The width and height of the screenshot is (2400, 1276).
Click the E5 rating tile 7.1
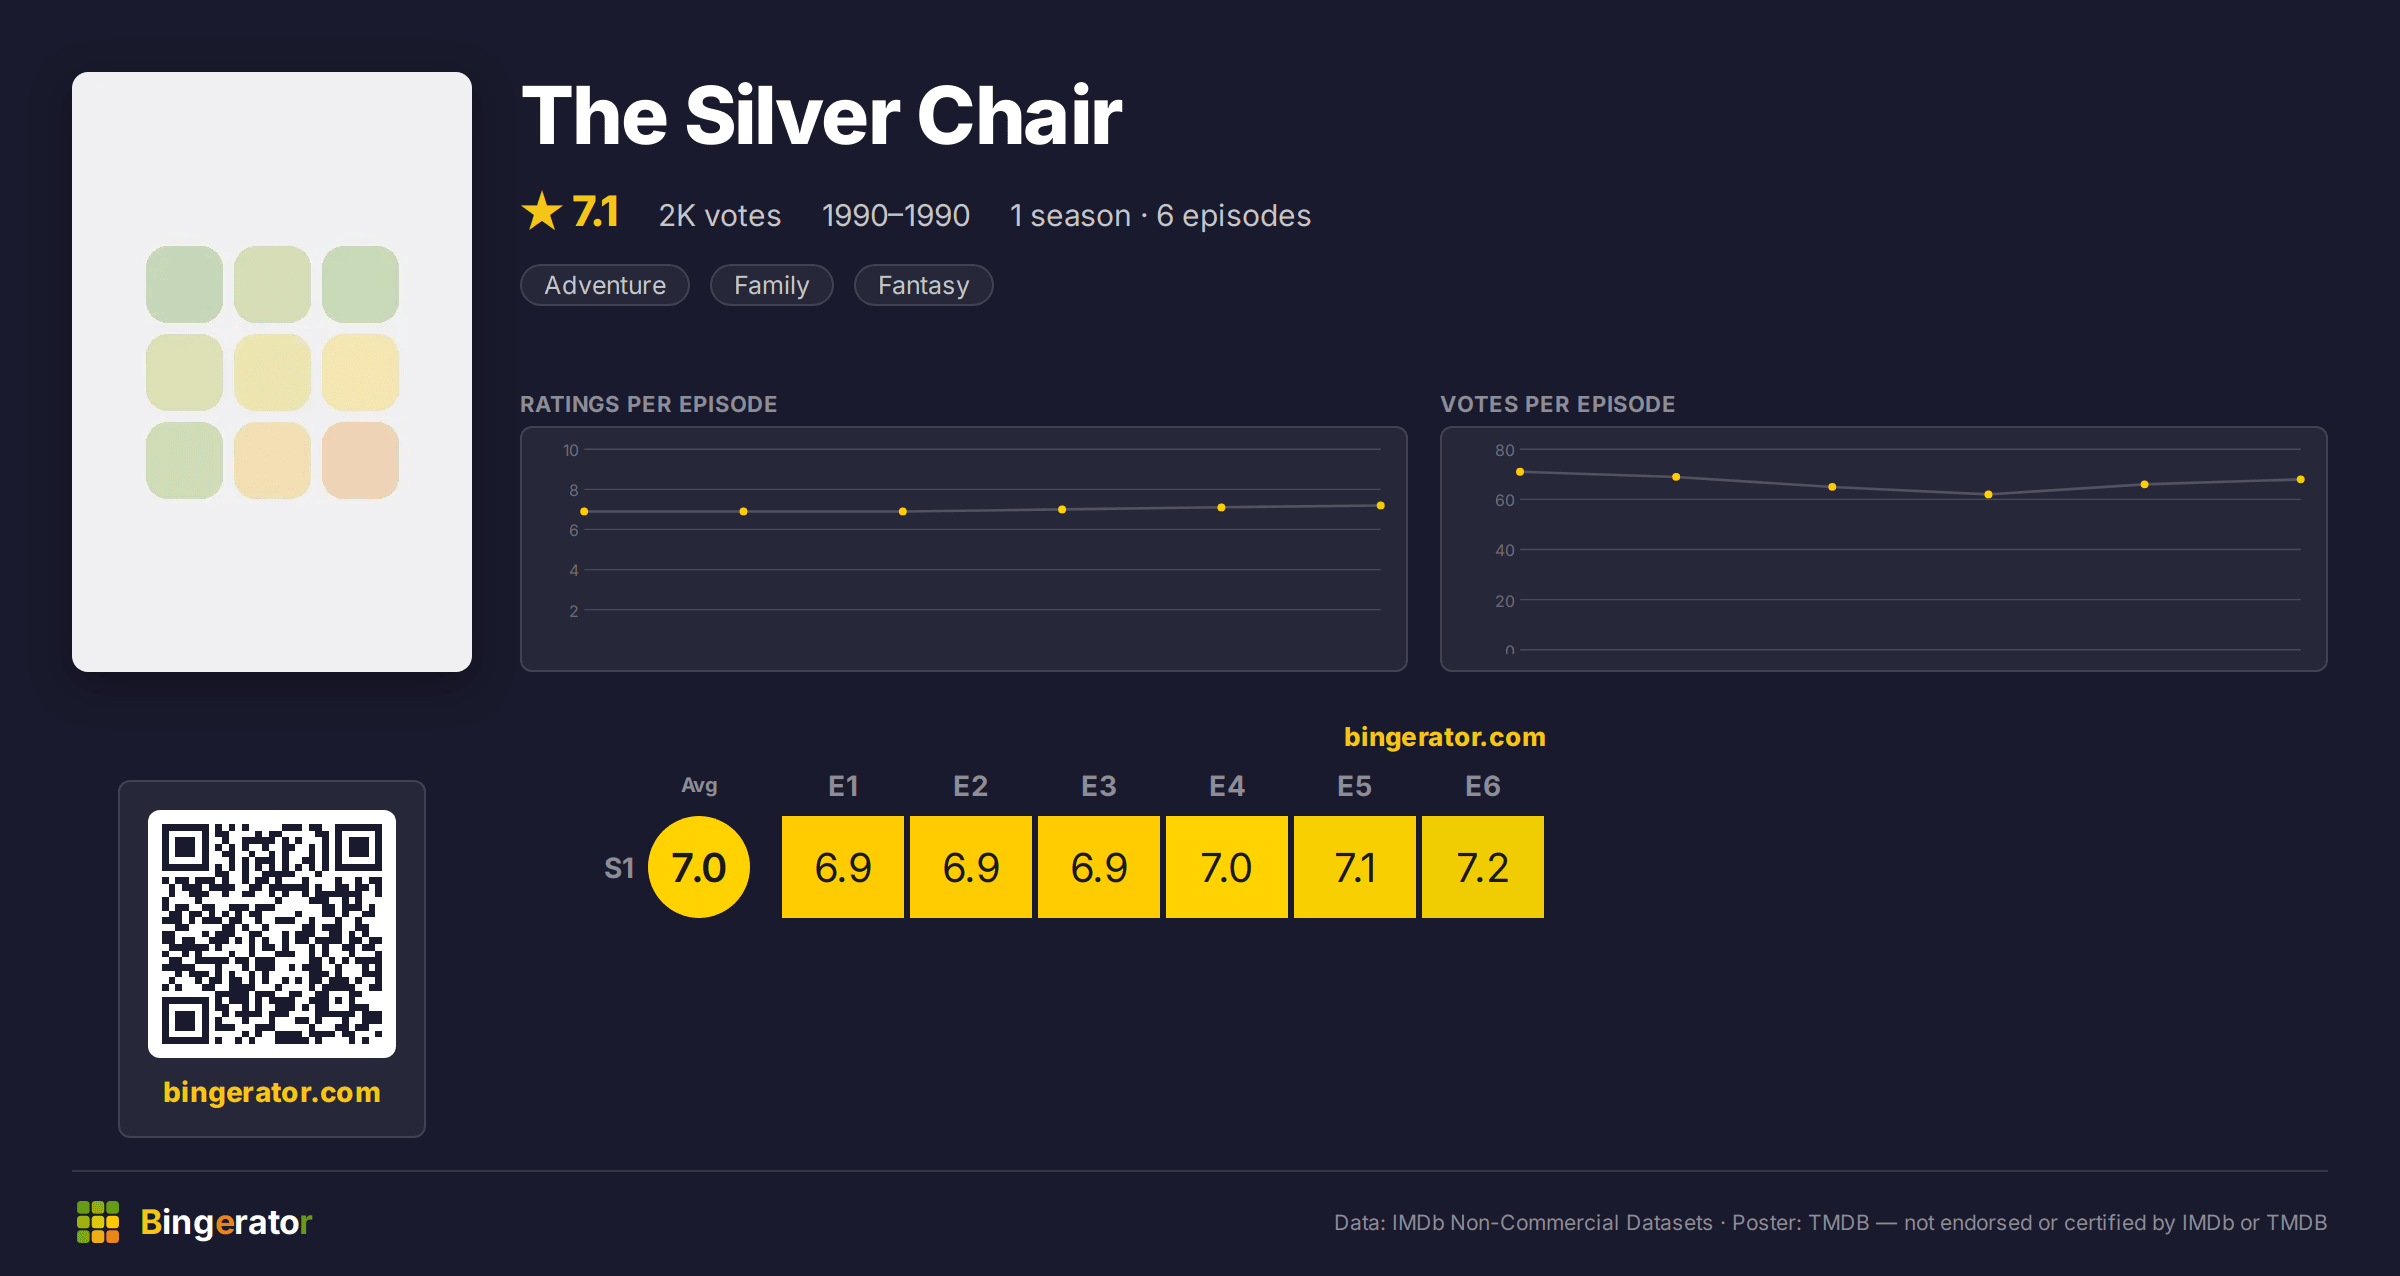[x=1355, y=867]
